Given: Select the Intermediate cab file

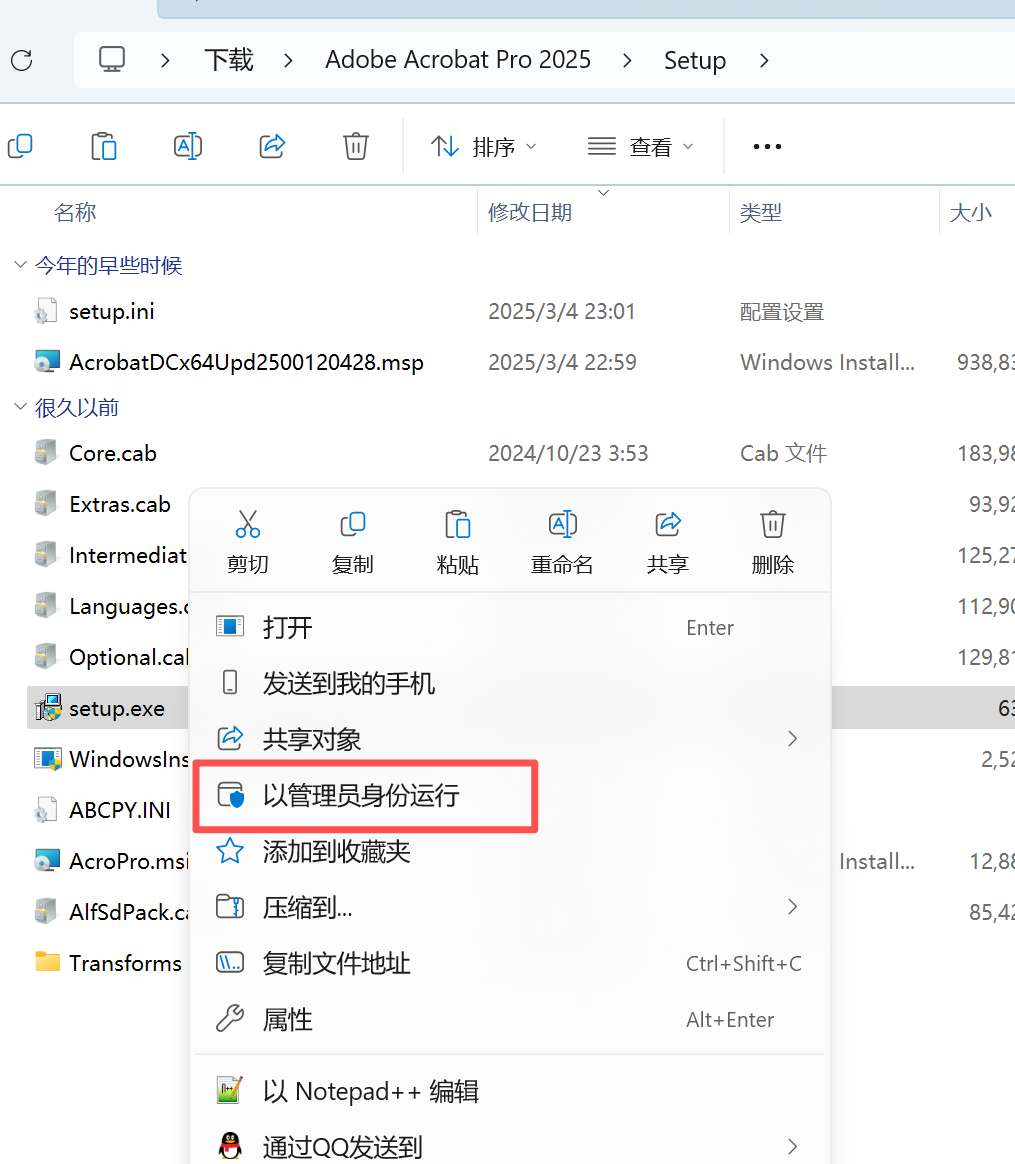Looking at the screenshot, I should 128,555.
